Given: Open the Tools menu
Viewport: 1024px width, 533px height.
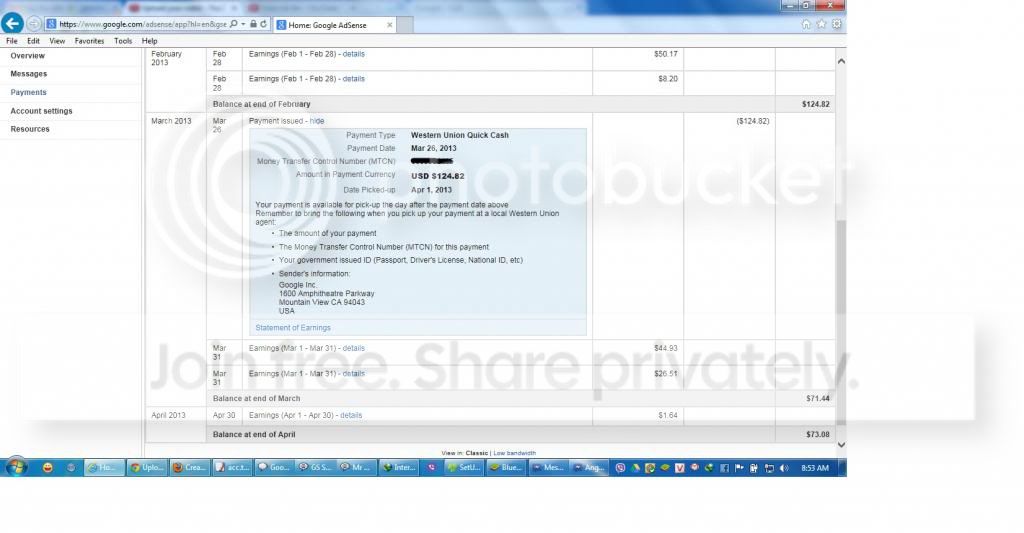Looking at the screenshot, I should point(123,40).
